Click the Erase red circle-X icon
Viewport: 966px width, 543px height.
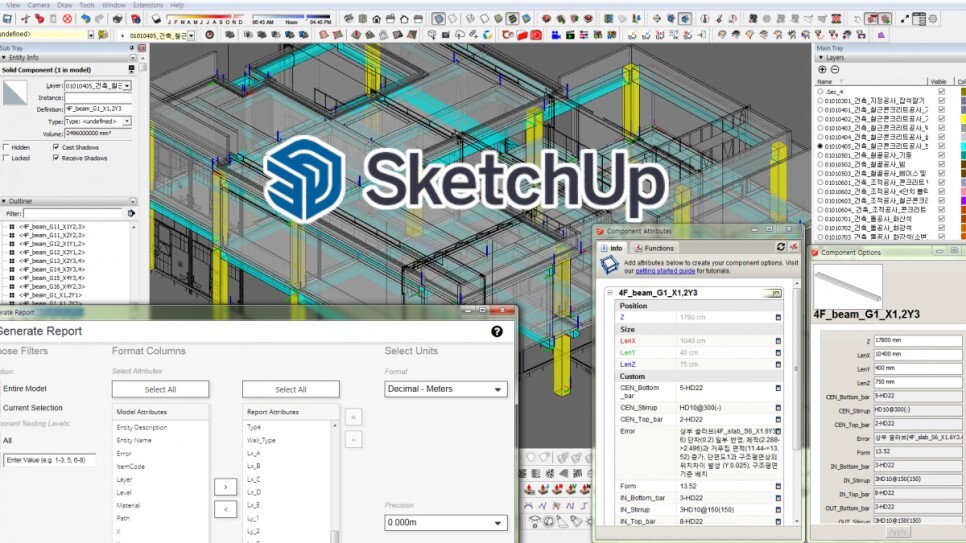click(67, 19)
